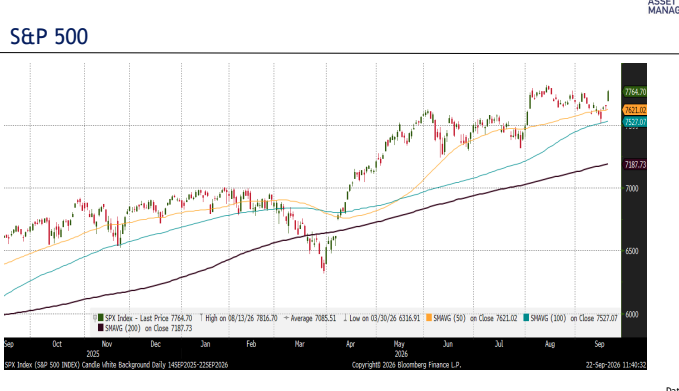Image resolution: width=679 pixels, height=391 pixels.
Task: Click "SMAVG (100) on Close 7527.07" legend text
Action: pyautogui.click(x=574, y=318)
